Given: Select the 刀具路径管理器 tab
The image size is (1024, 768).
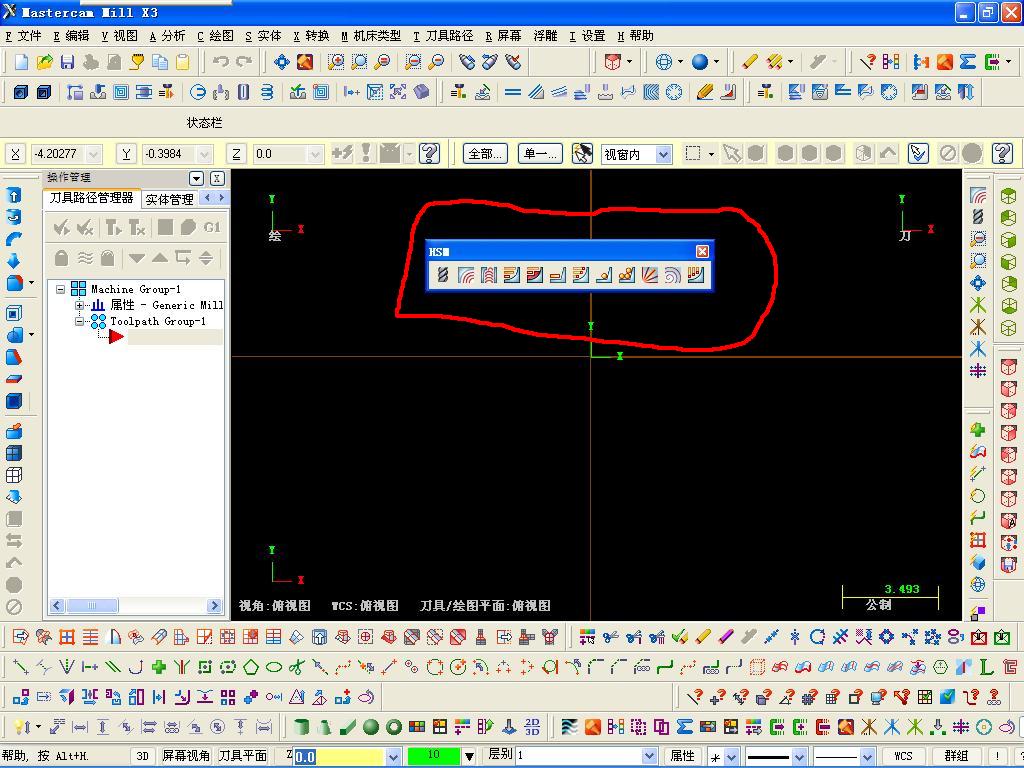Looking at the screenshot, I should 91,198.
